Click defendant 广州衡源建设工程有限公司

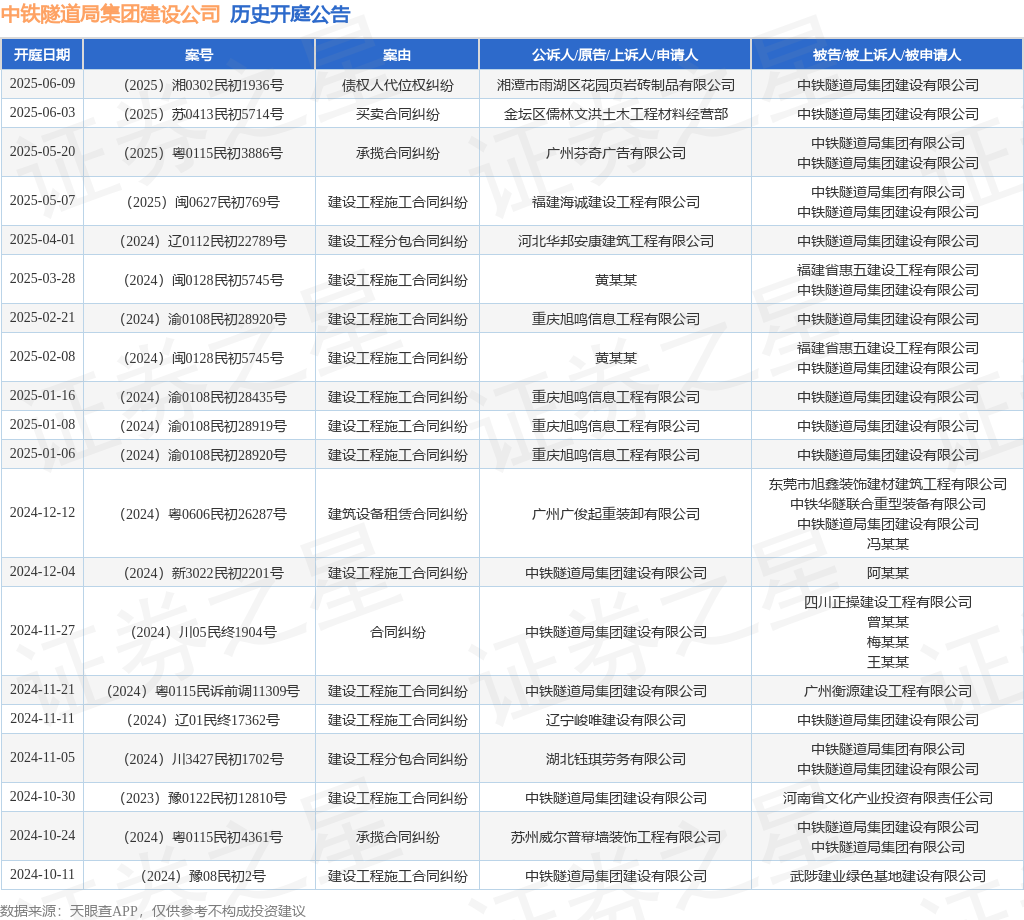click(x=888, y=691)
